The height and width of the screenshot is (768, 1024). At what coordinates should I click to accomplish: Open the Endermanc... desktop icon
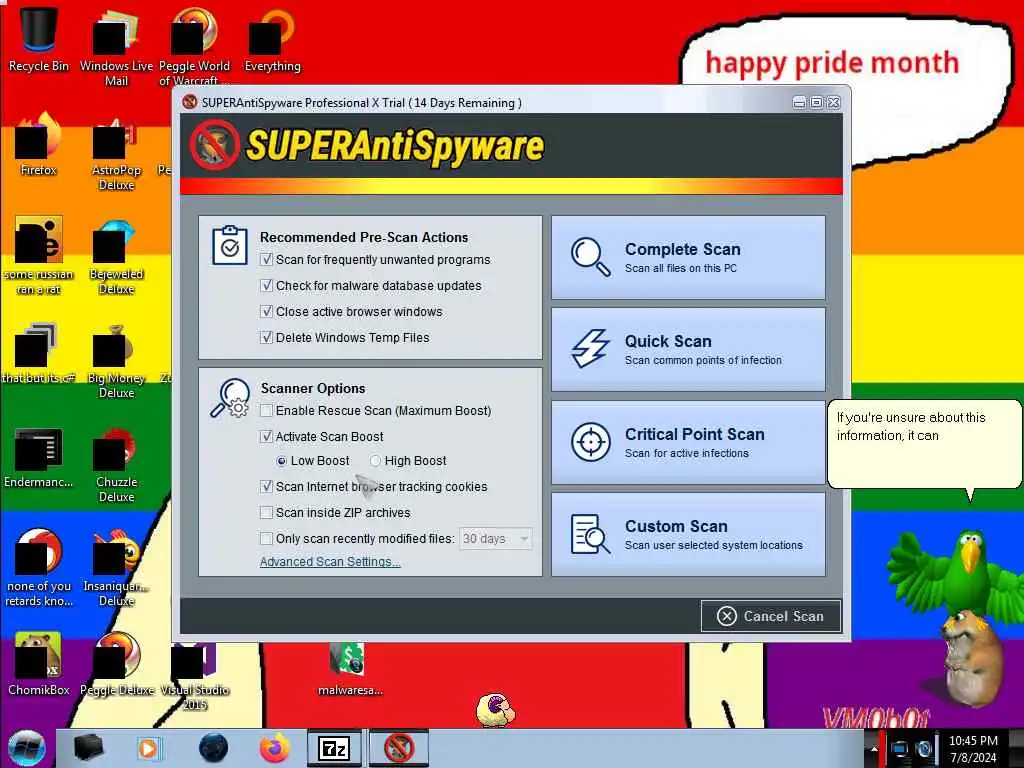click(x=39, y=457)
